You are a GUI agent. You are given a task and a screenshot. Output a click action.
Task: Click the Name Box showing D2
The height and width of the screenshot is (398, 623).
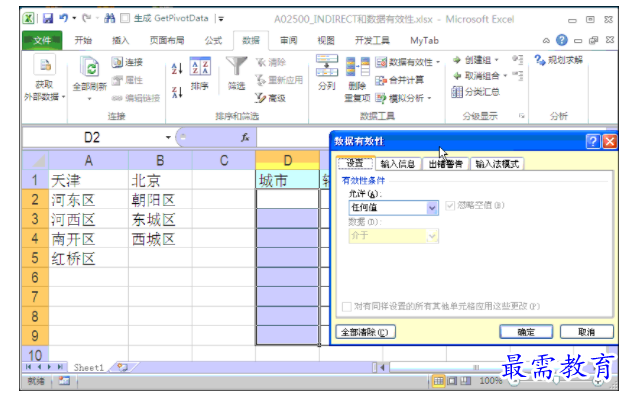(x=92, y=137)
